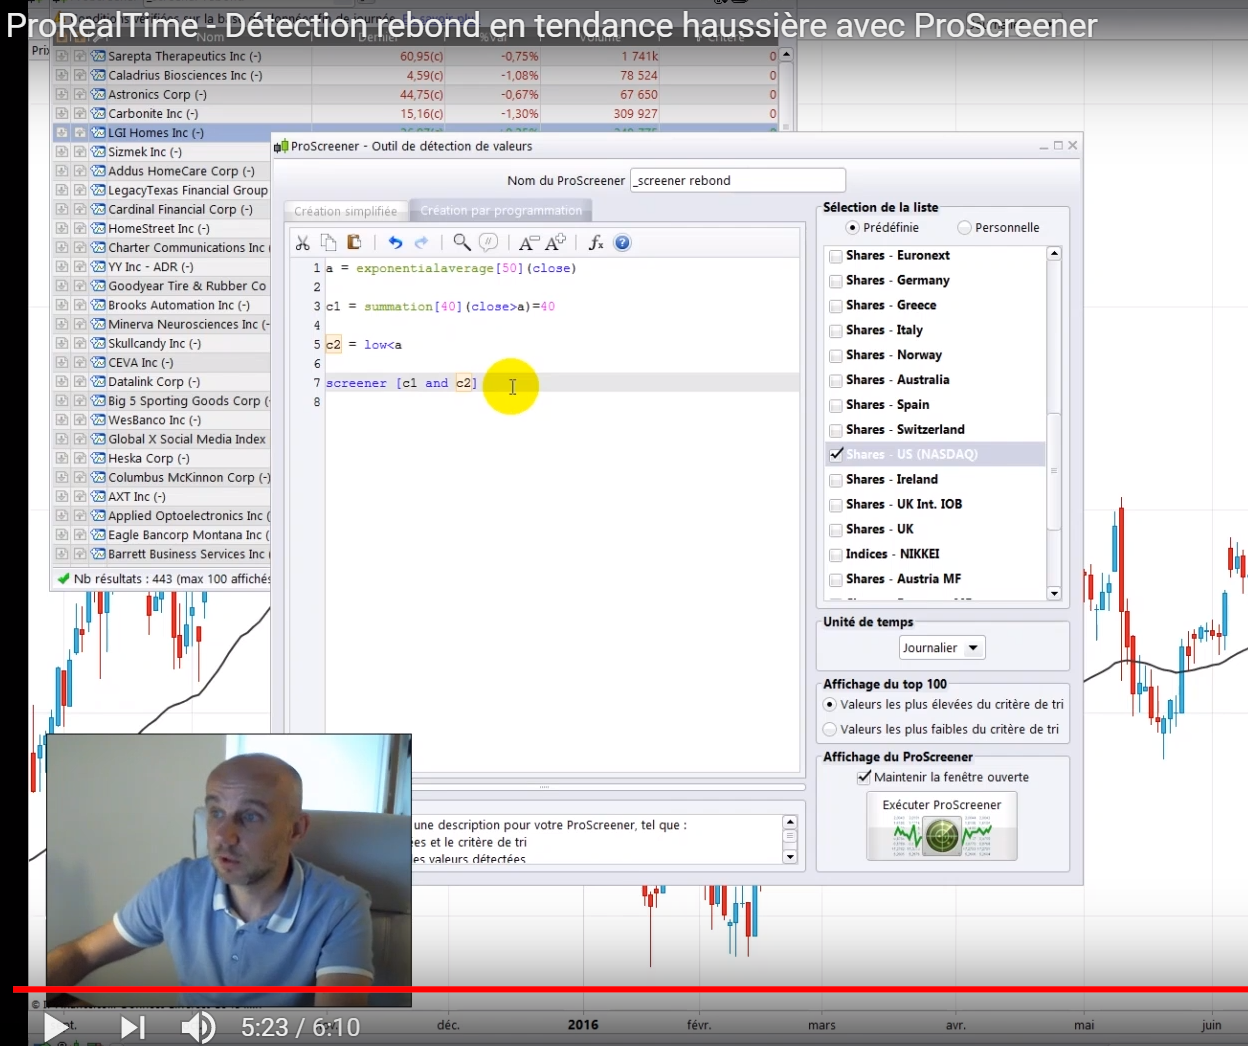Click Barrett Business Services Inc result
This screenshot has height=1046, width=1248.
pyautogui.click(x=187, y=554)
